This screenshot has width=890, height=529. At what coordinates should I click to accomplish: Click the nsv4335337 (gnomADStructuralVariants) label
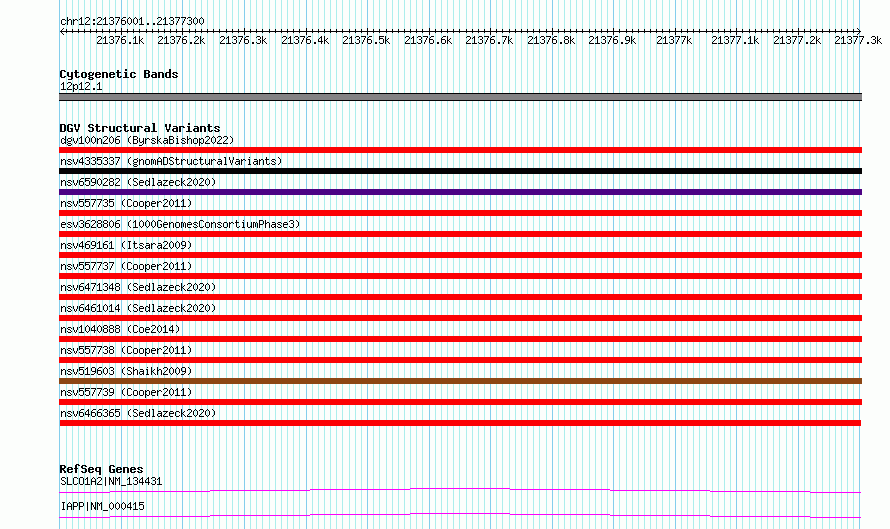coord(171,161)
